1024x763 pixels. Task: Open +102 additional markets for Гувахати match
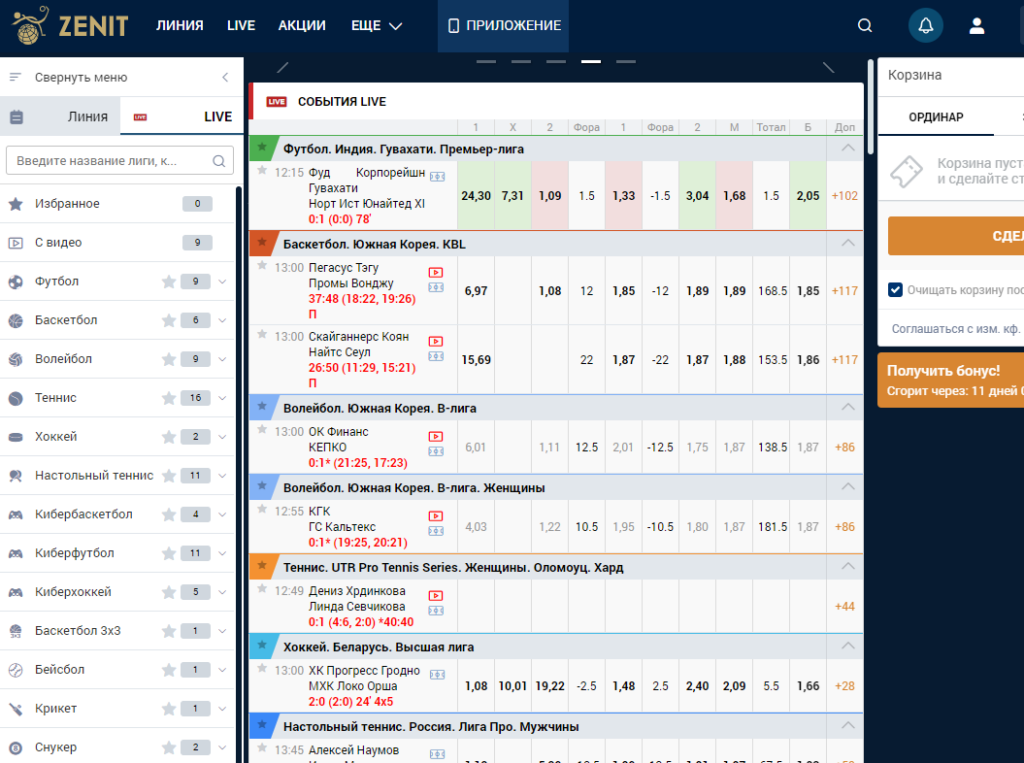tap(844, 196)
